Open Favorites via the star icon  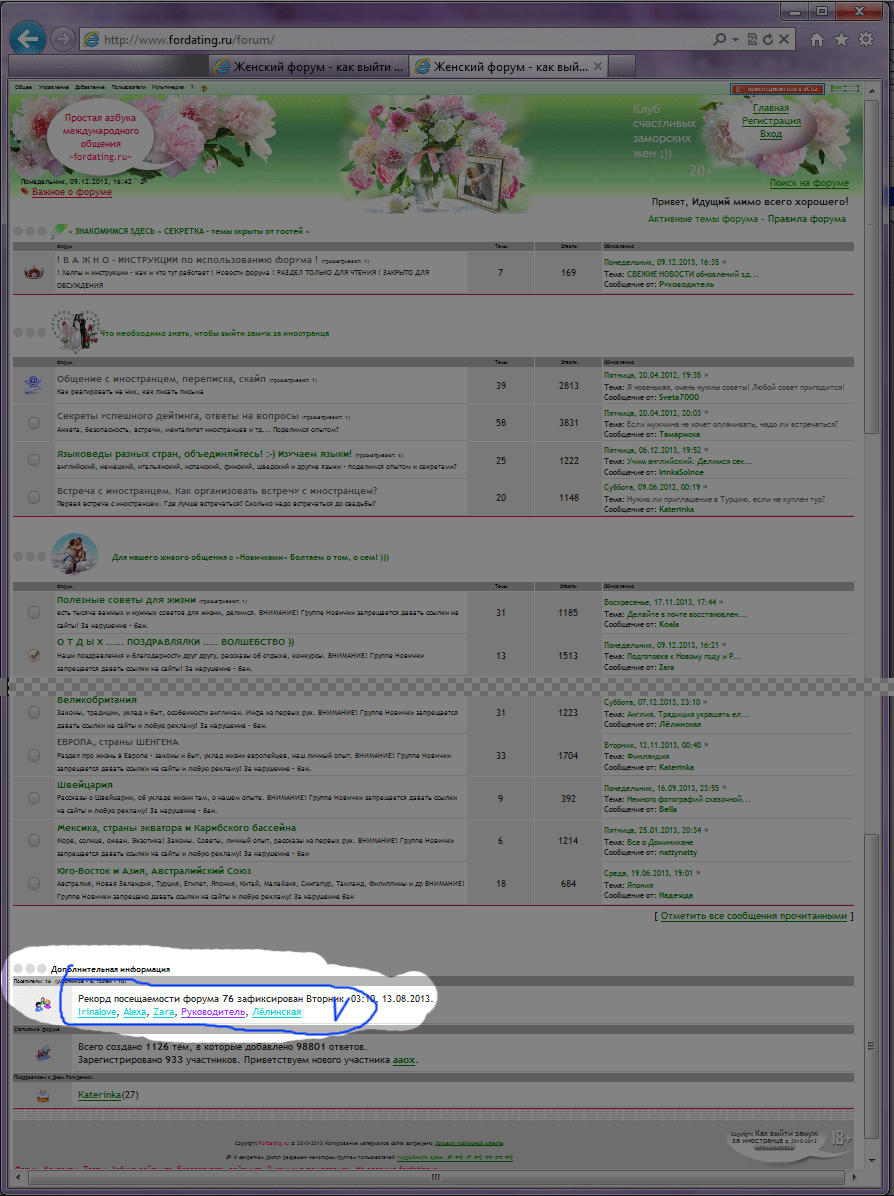[841, 39]
